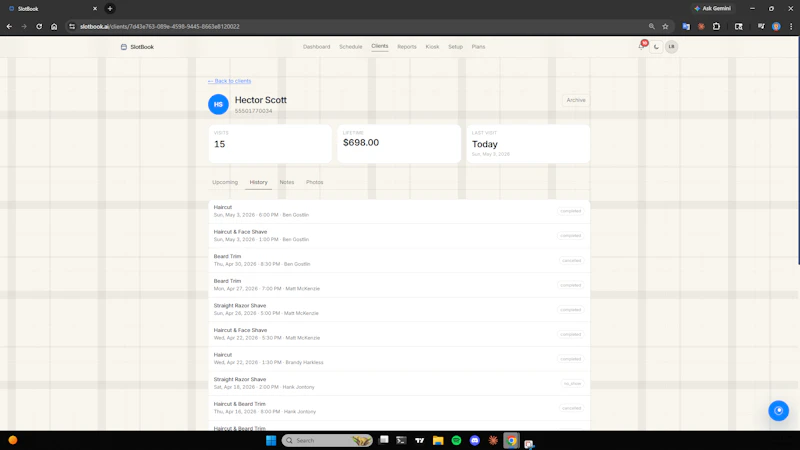View site information icon in address bar

point(72,27)
